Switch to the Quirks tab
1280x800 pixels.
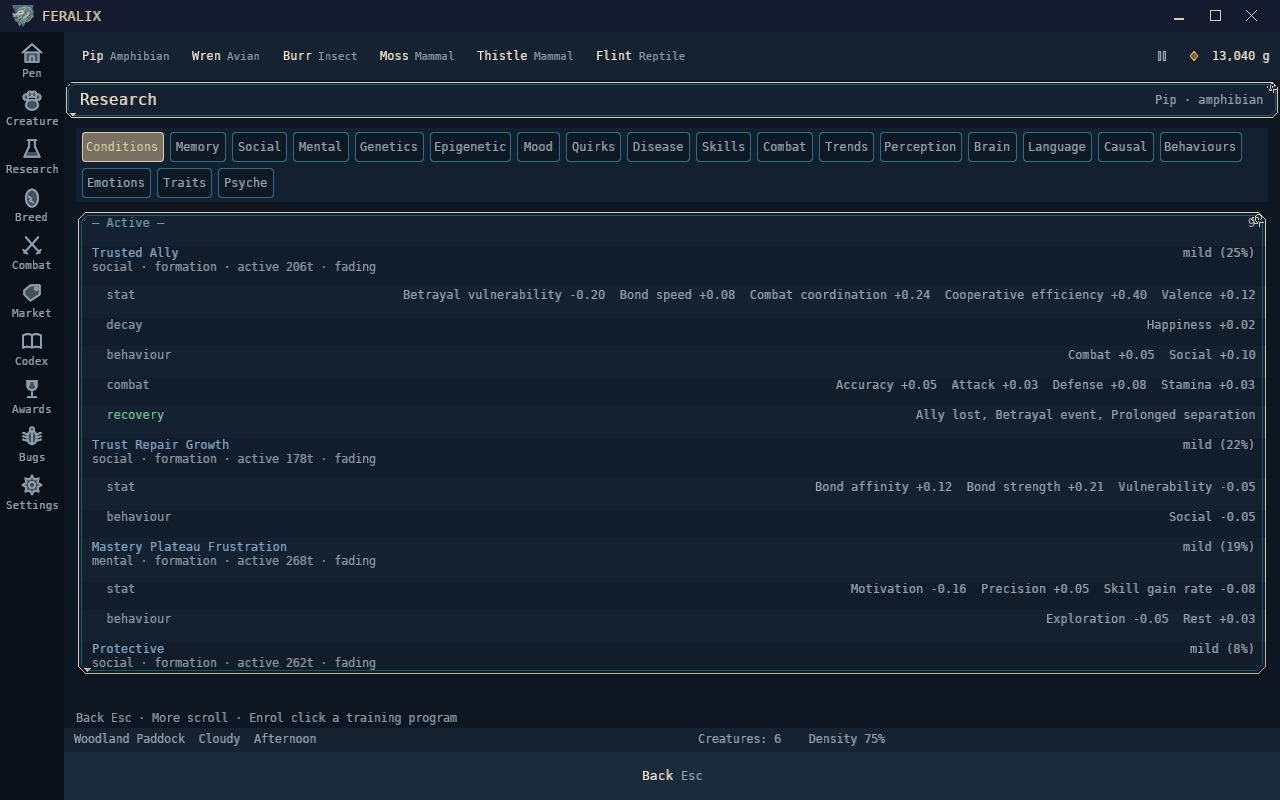click(x=593, y=147)
